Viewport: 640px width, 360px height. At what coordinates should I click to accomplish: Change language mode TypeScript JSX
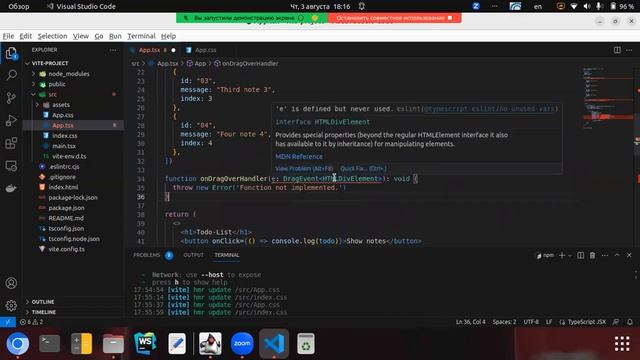[587, 322]
